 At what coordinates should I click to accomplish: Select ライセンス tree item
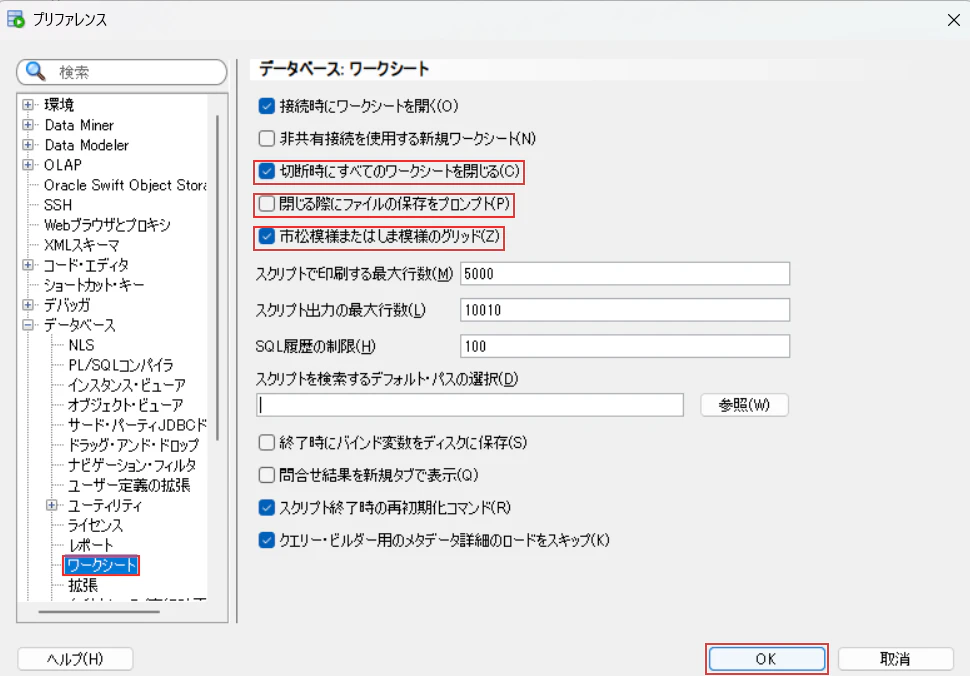[x=95, y=526]
